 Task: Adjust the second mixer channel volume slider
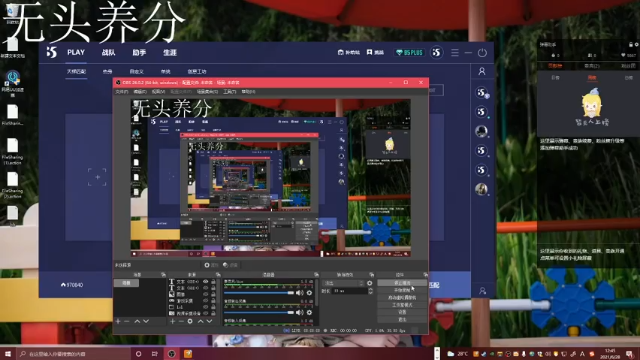click(x=259, y=313)
